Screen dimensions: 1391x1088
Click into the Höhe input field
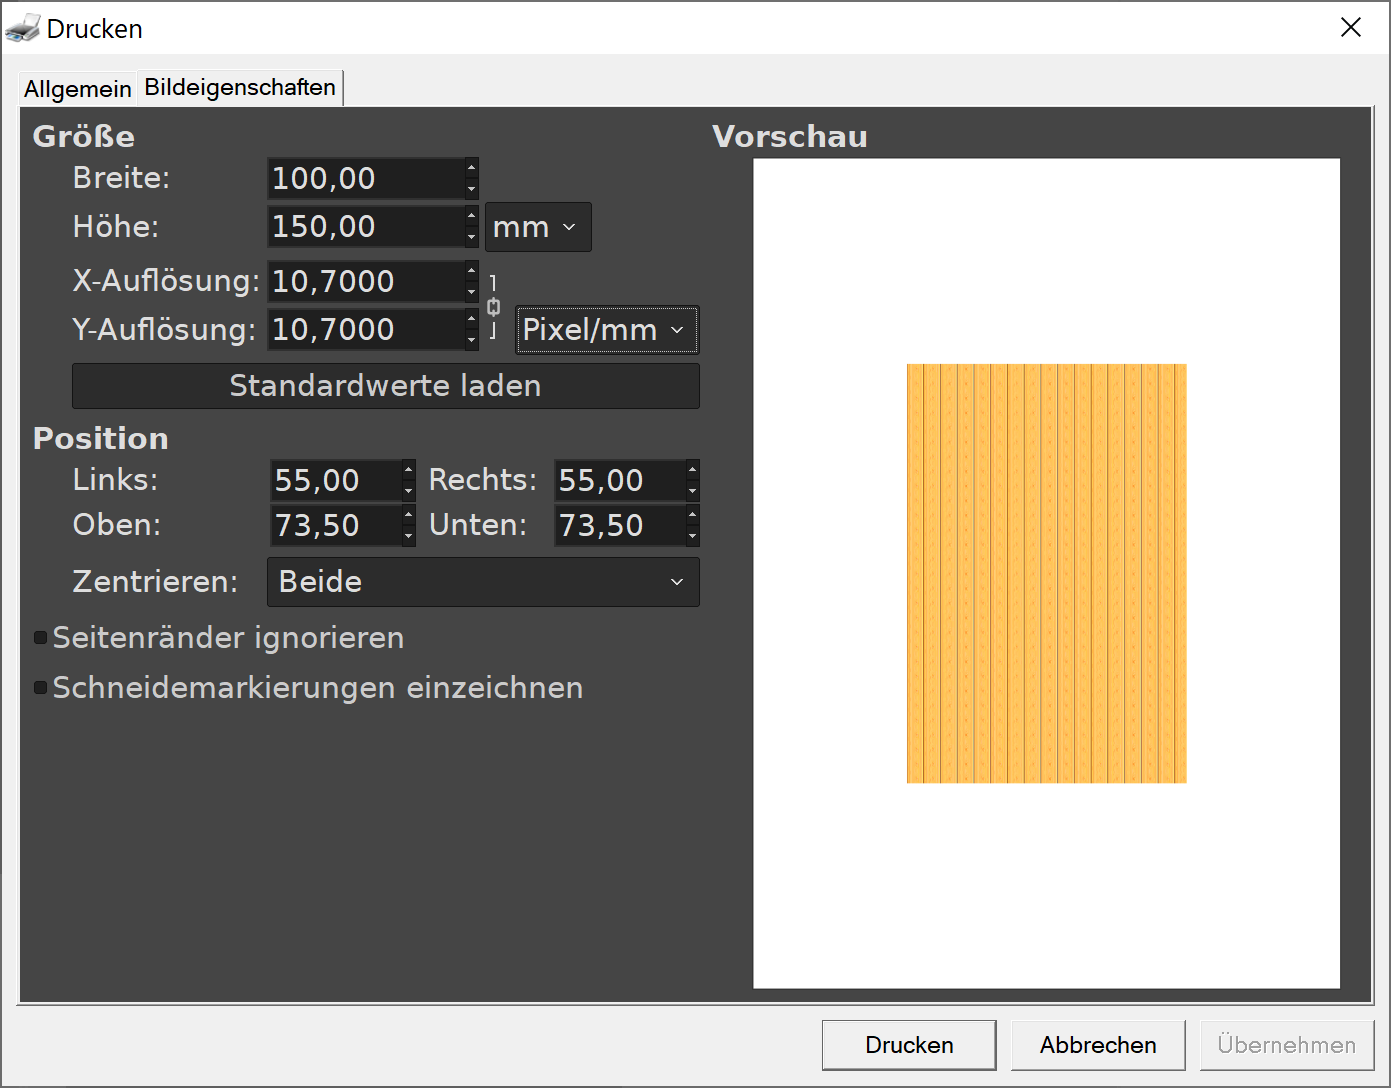[366, 227]
